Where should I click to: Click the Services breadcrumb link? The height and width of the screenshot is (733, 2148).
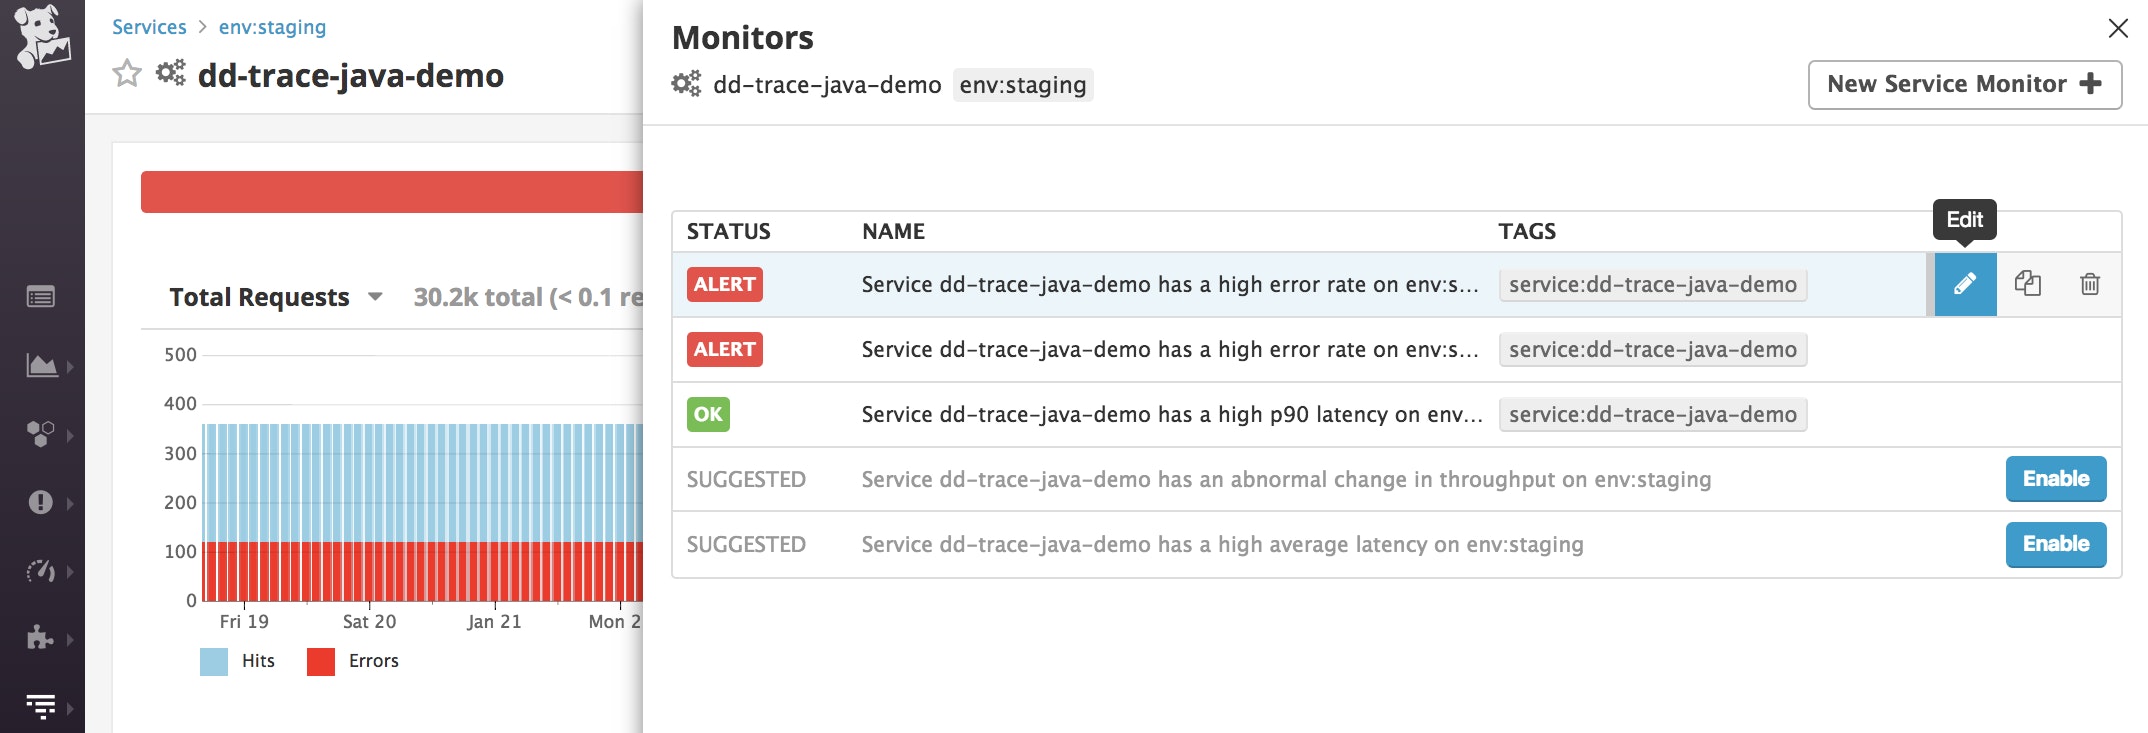click(x=149, y=27)
